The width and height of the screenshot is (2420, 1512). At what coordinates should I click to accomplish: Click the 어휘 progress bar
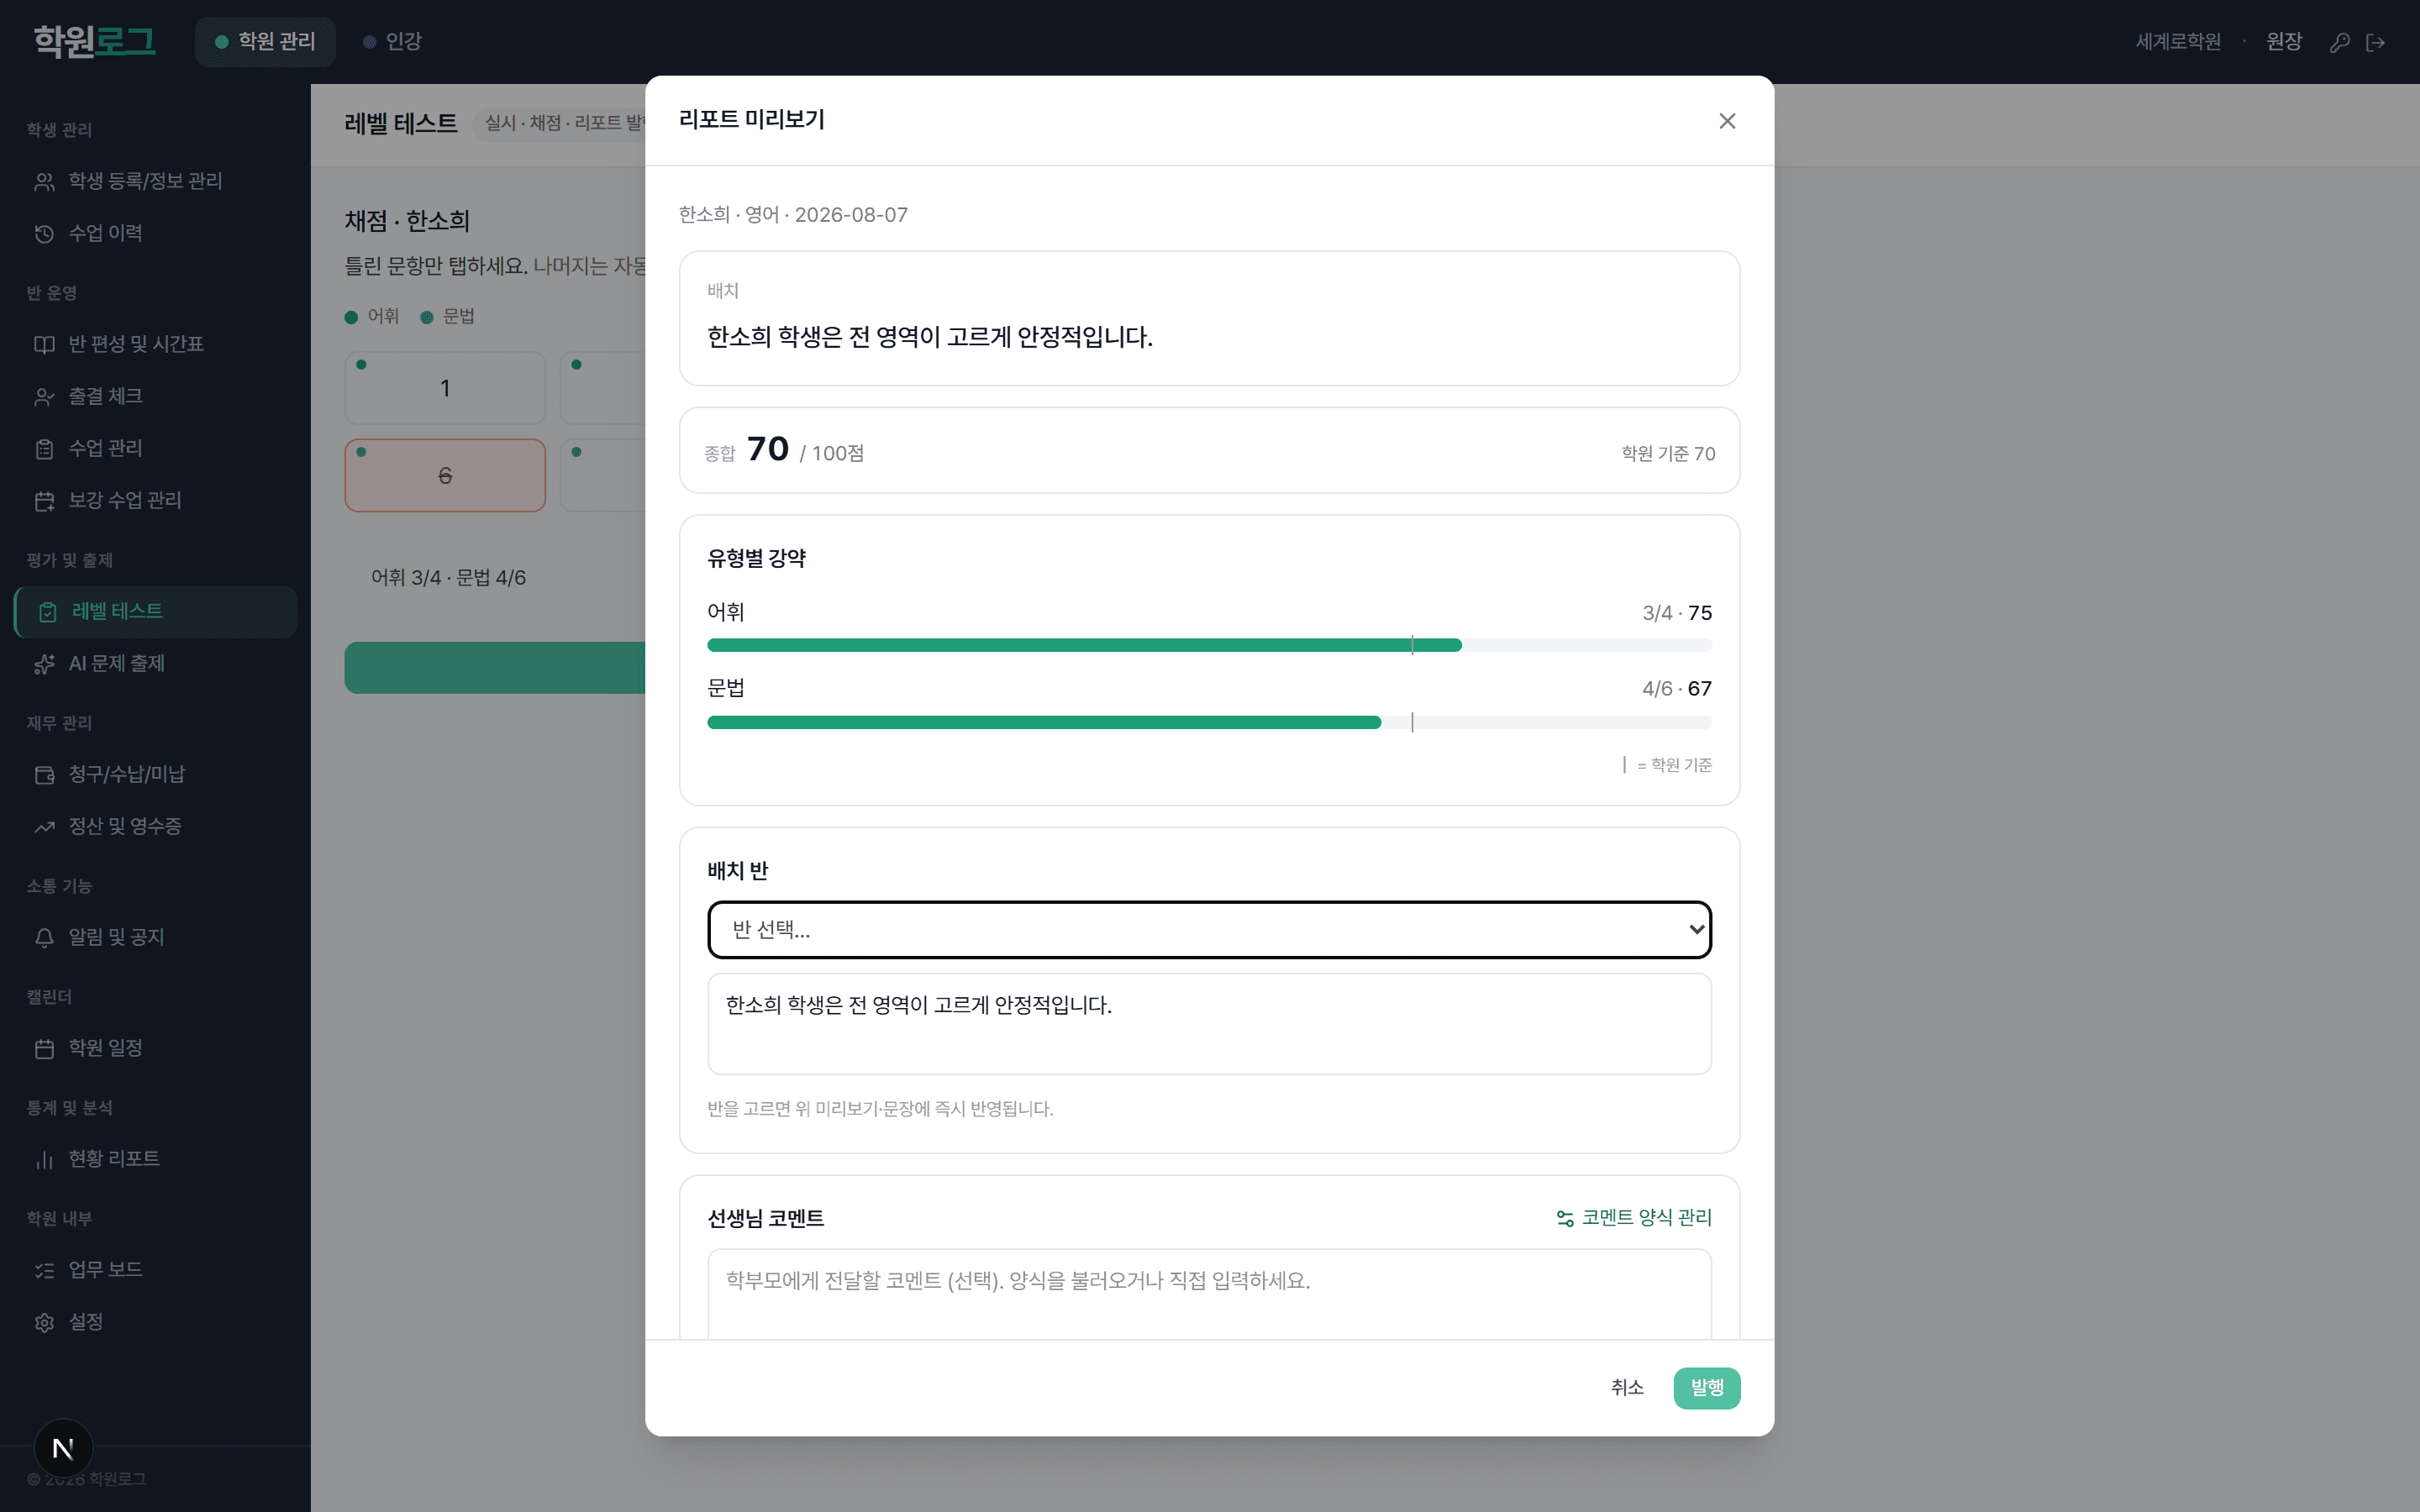(1209, 645)
